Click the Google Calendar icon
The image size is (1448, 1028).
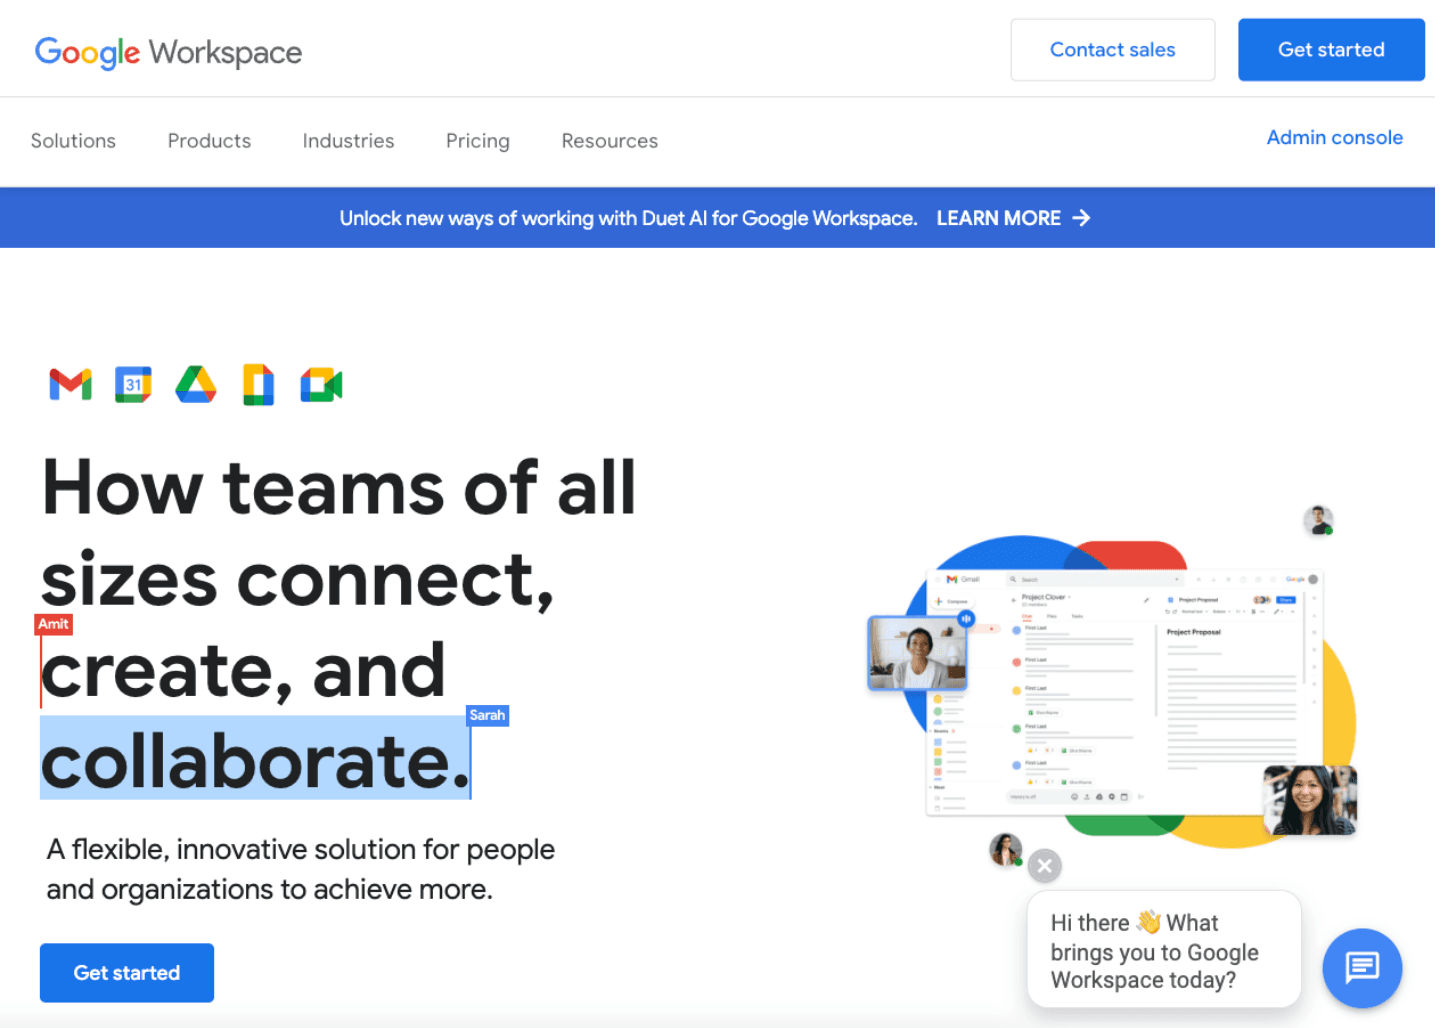click(133, 384)
